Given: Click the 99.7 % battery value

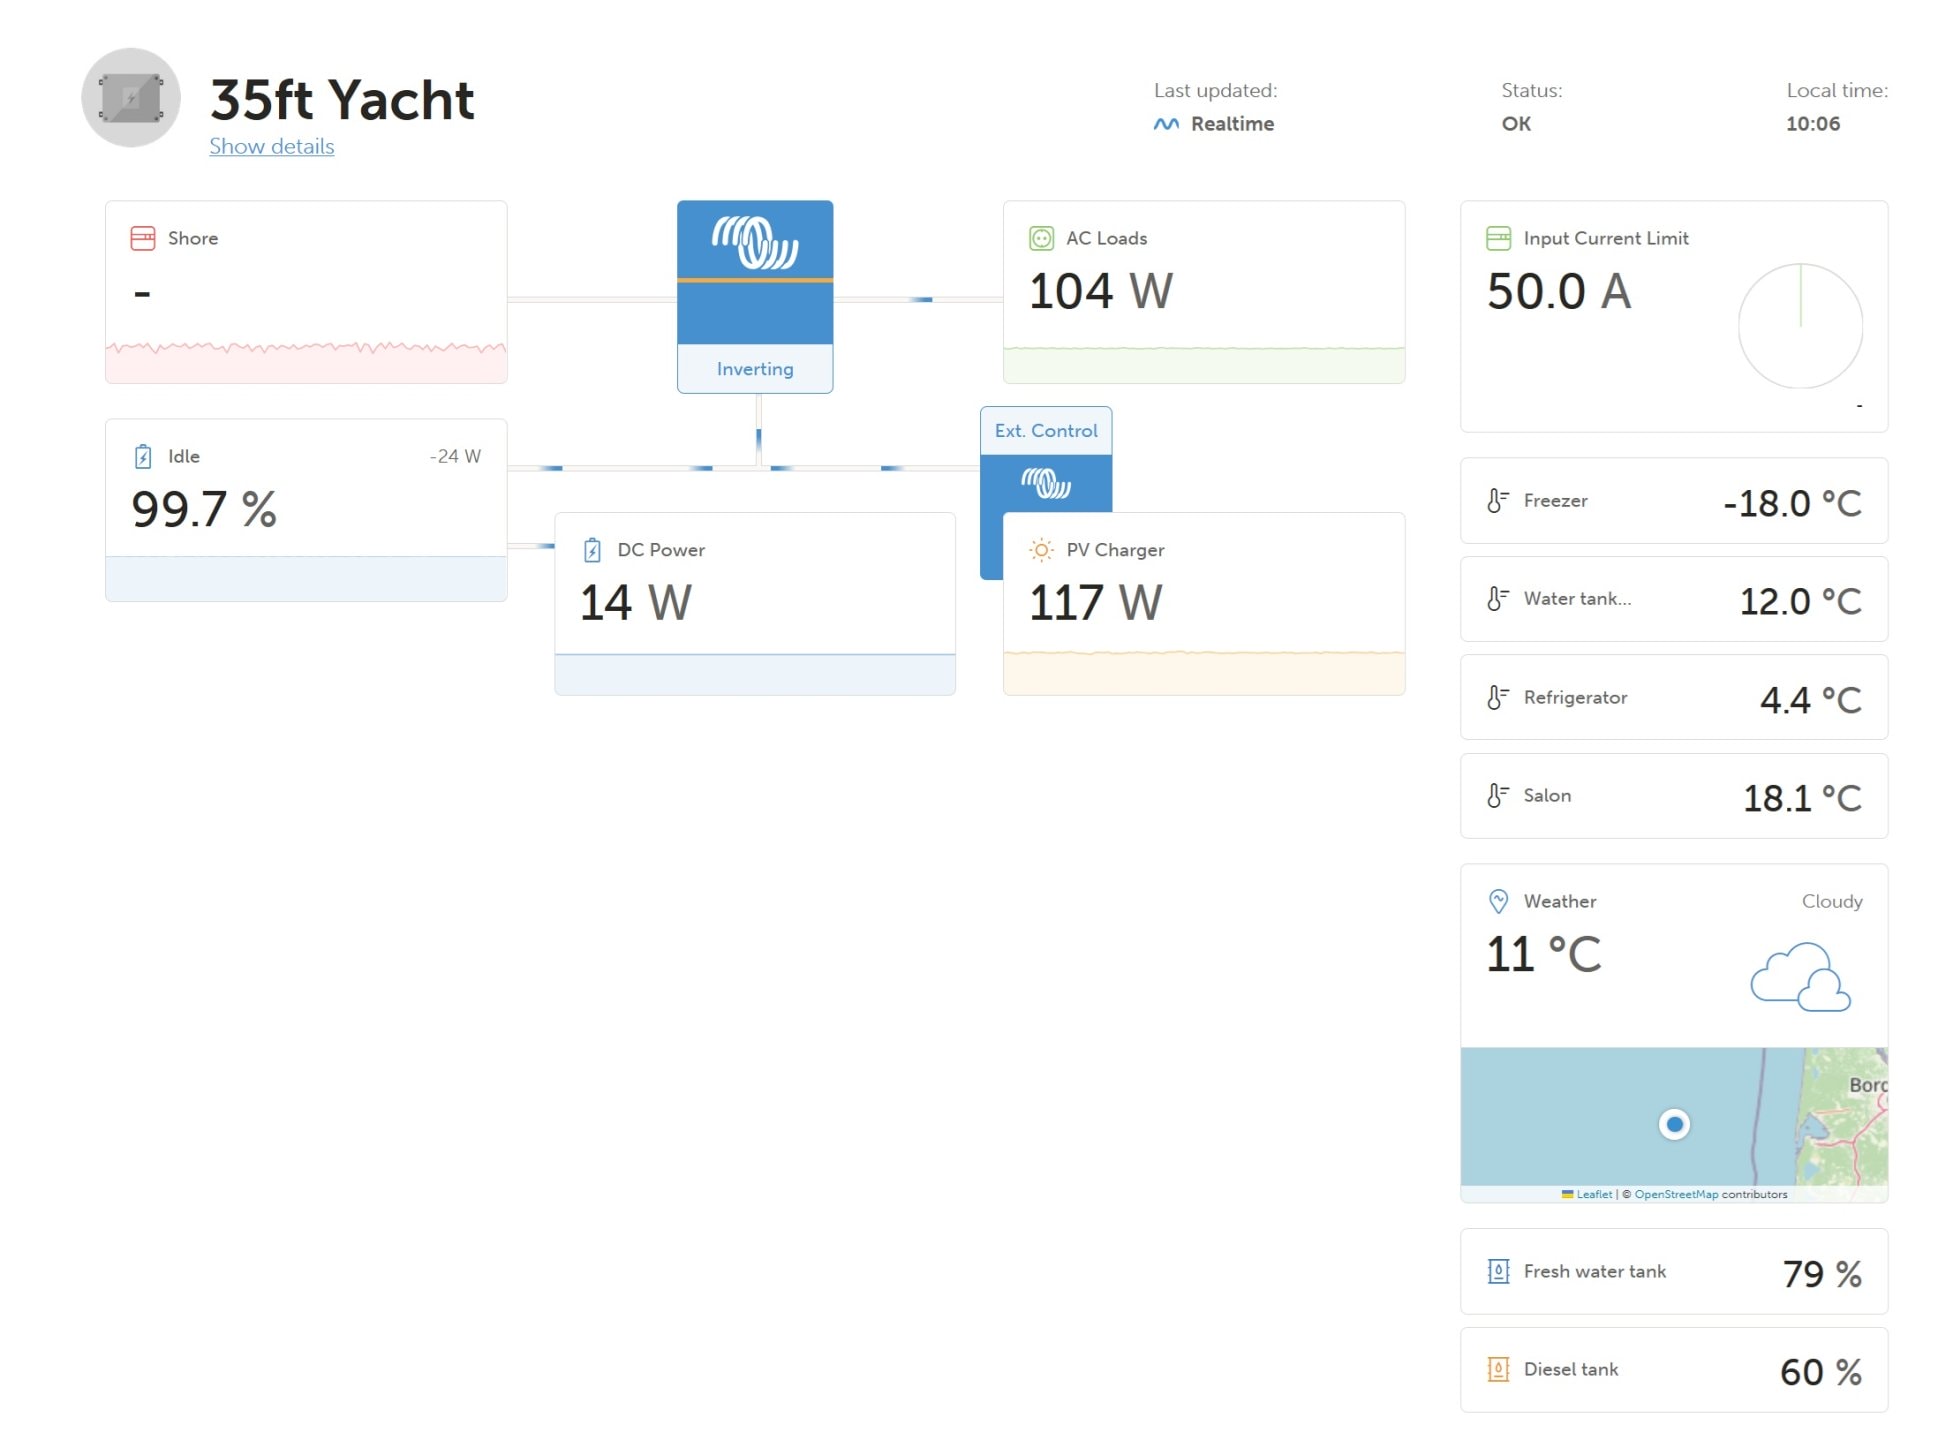Looking at the screenshot, I should pos(204,509).
